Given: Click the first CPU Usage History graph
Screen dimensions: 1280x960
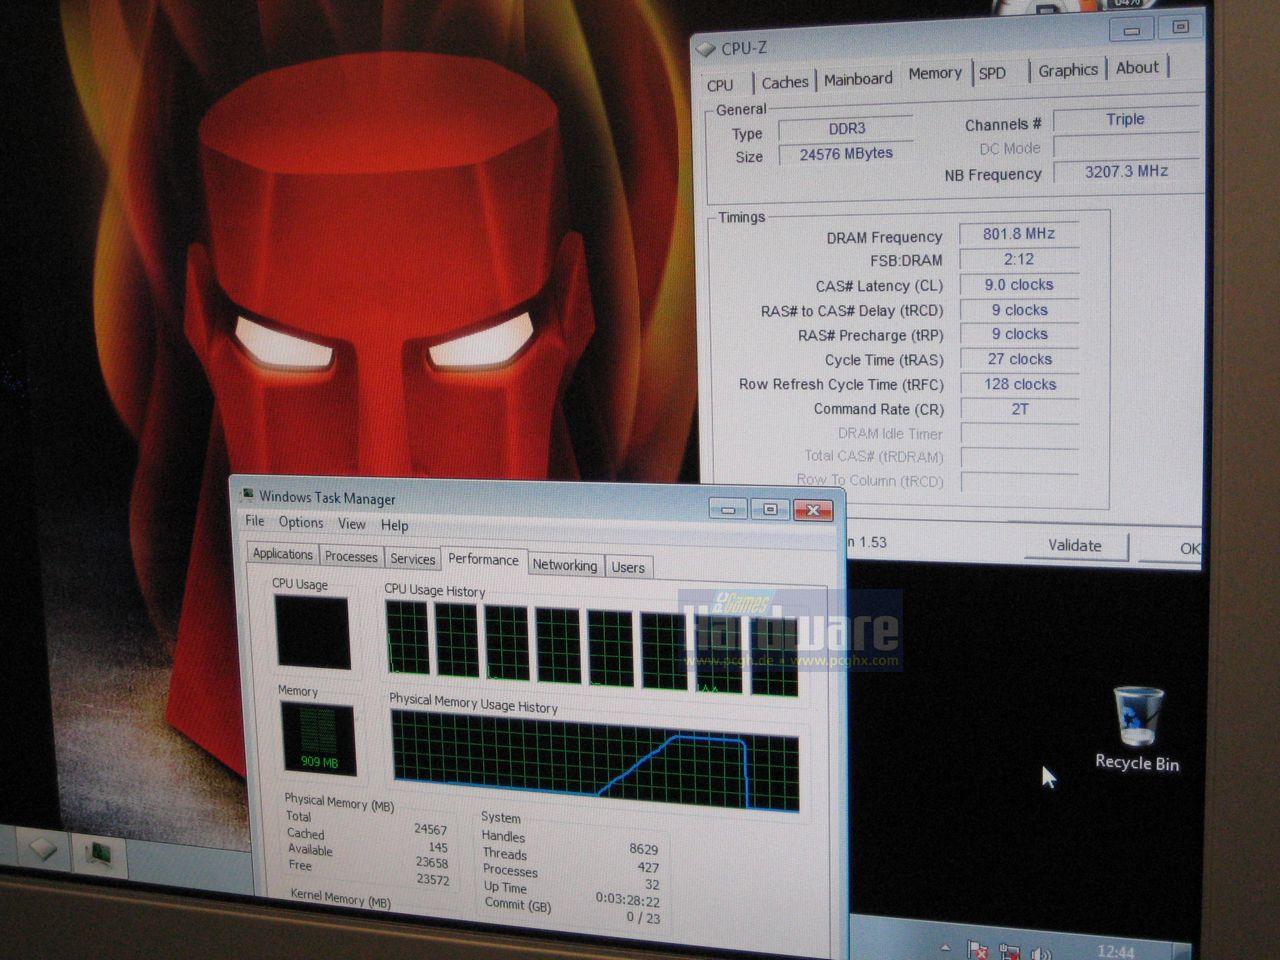Looking at the screenshot, I should [406, 637].
